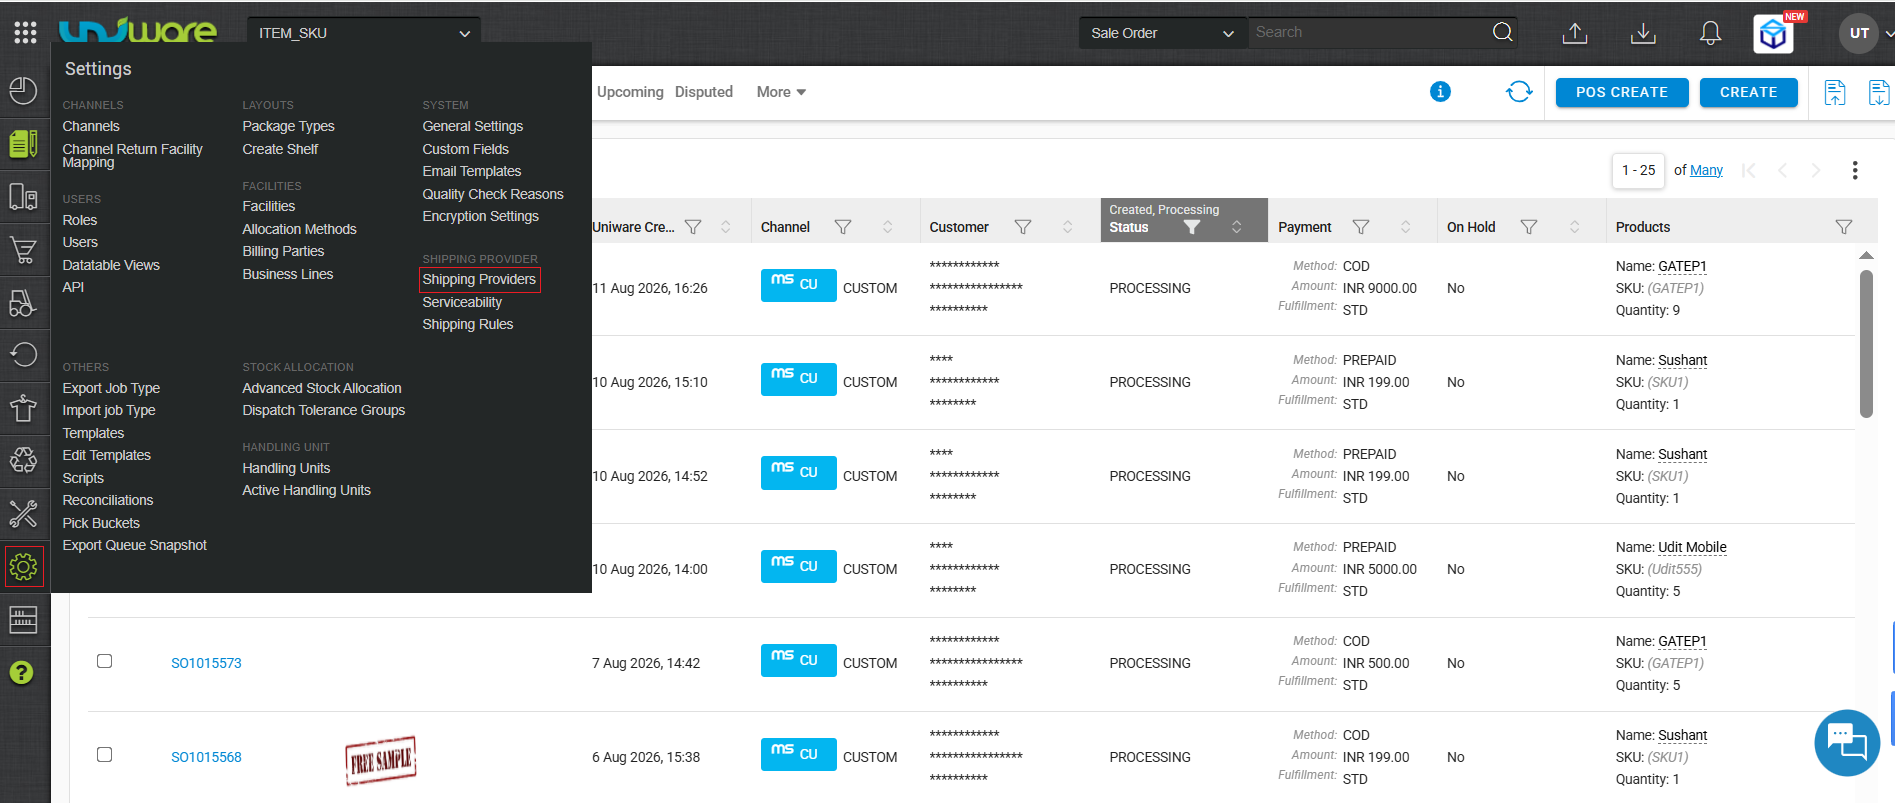Select the checkbox for order SO1015573

tap(104, 661)
